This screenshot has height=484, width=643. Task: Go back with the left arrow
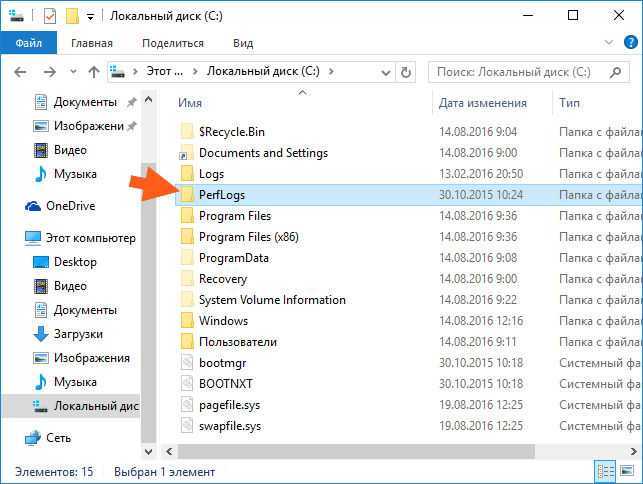[21, 73]
